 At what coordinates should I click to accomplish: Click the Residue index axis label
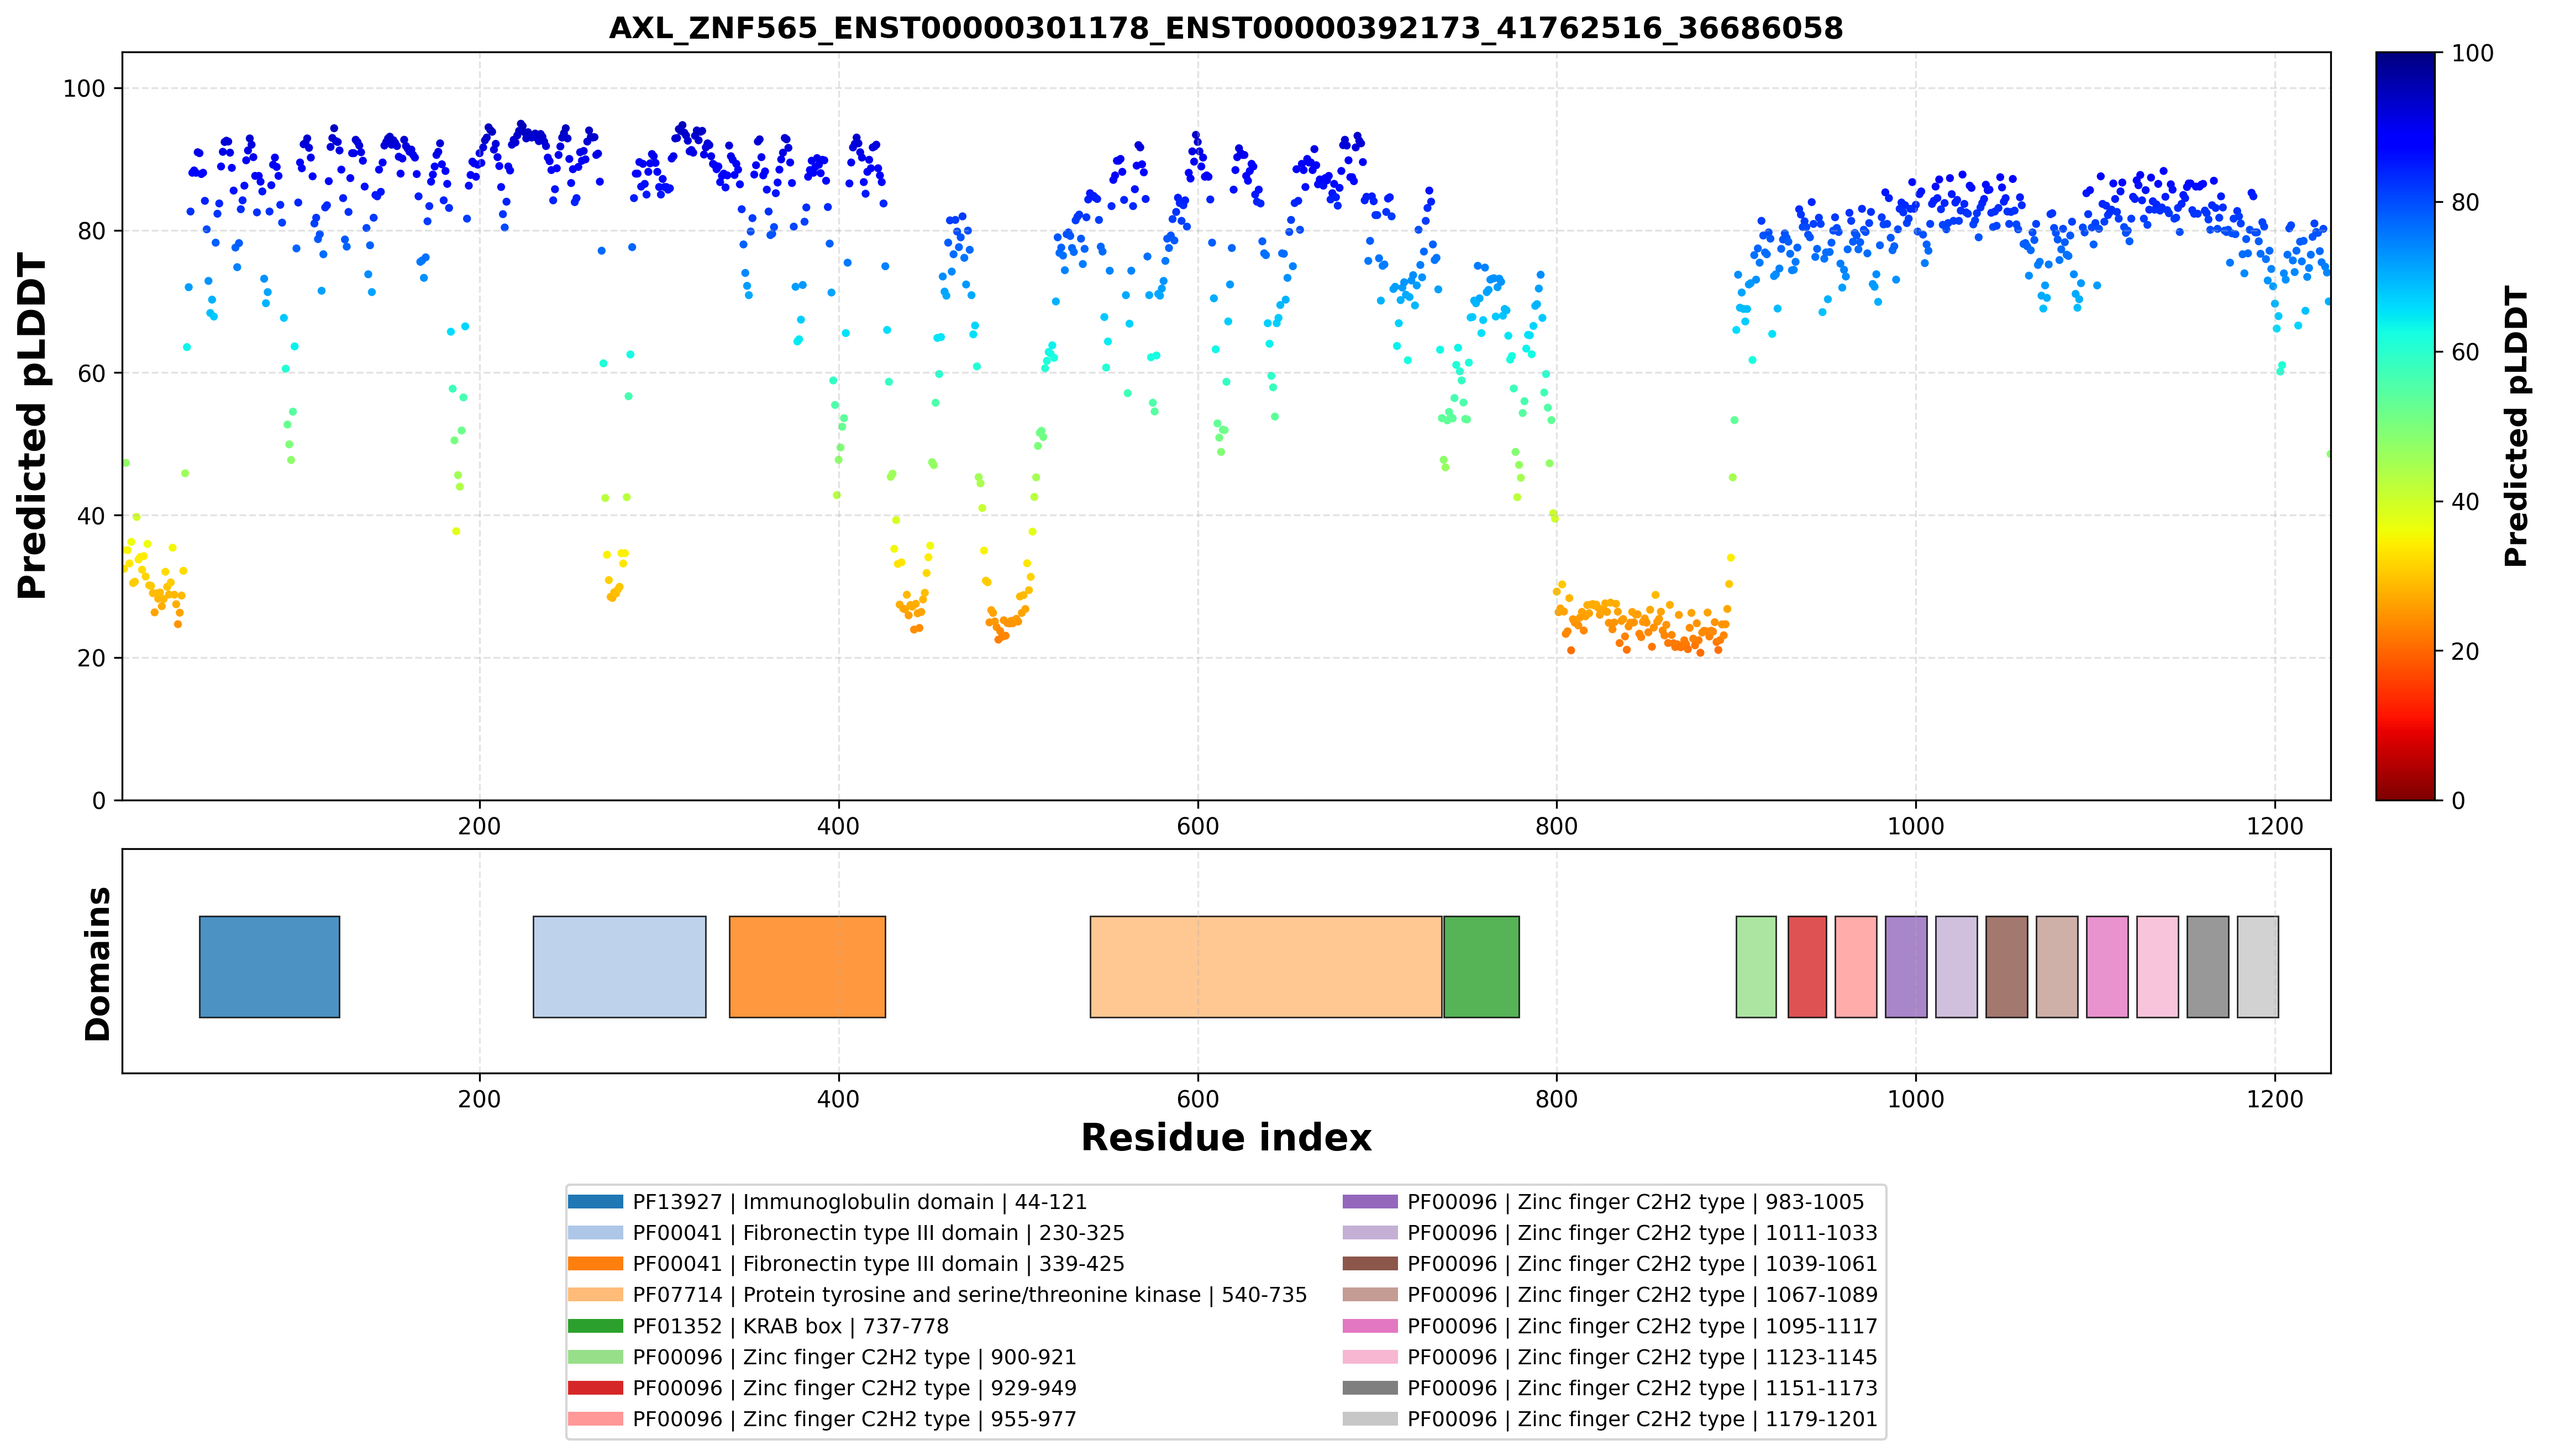coord(1226,1138)
